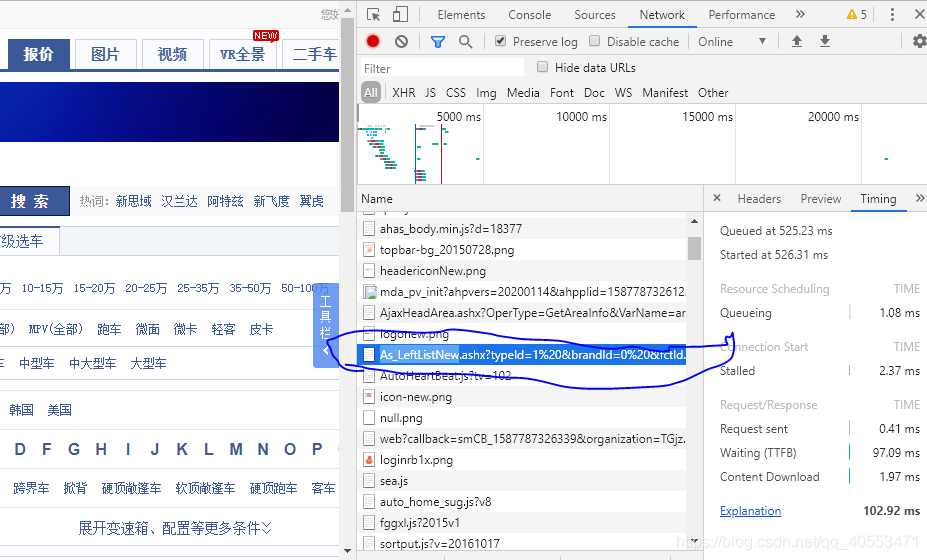Click the Name column header
Image resolution: width=927 pixels, height=560 pixels.
tap(530, 199)
